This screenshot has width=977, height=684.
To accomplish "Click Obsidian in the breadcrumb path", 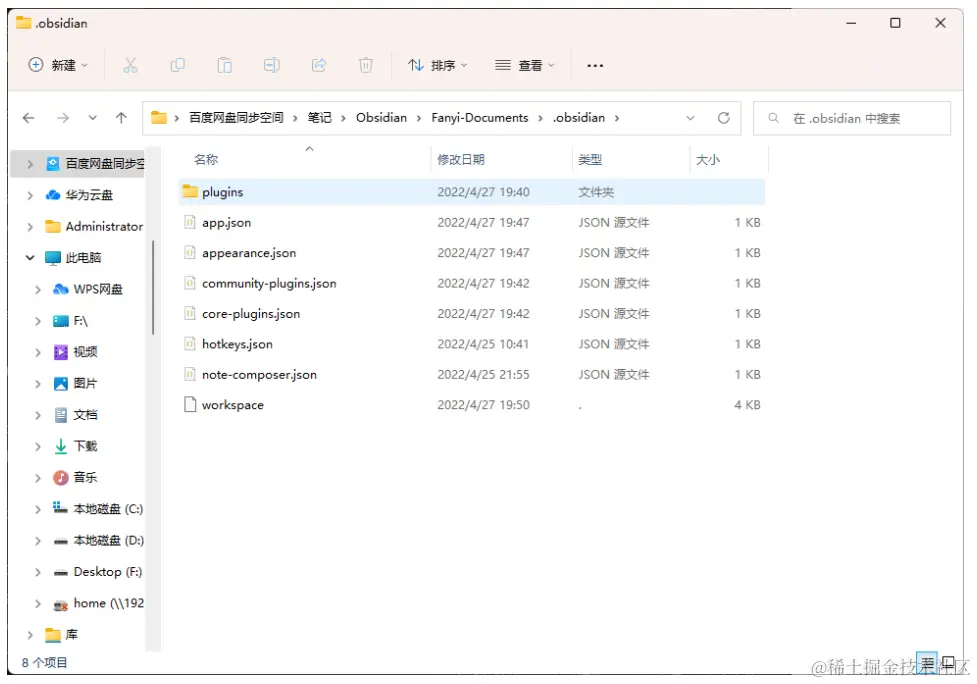I will click(381, 118).
